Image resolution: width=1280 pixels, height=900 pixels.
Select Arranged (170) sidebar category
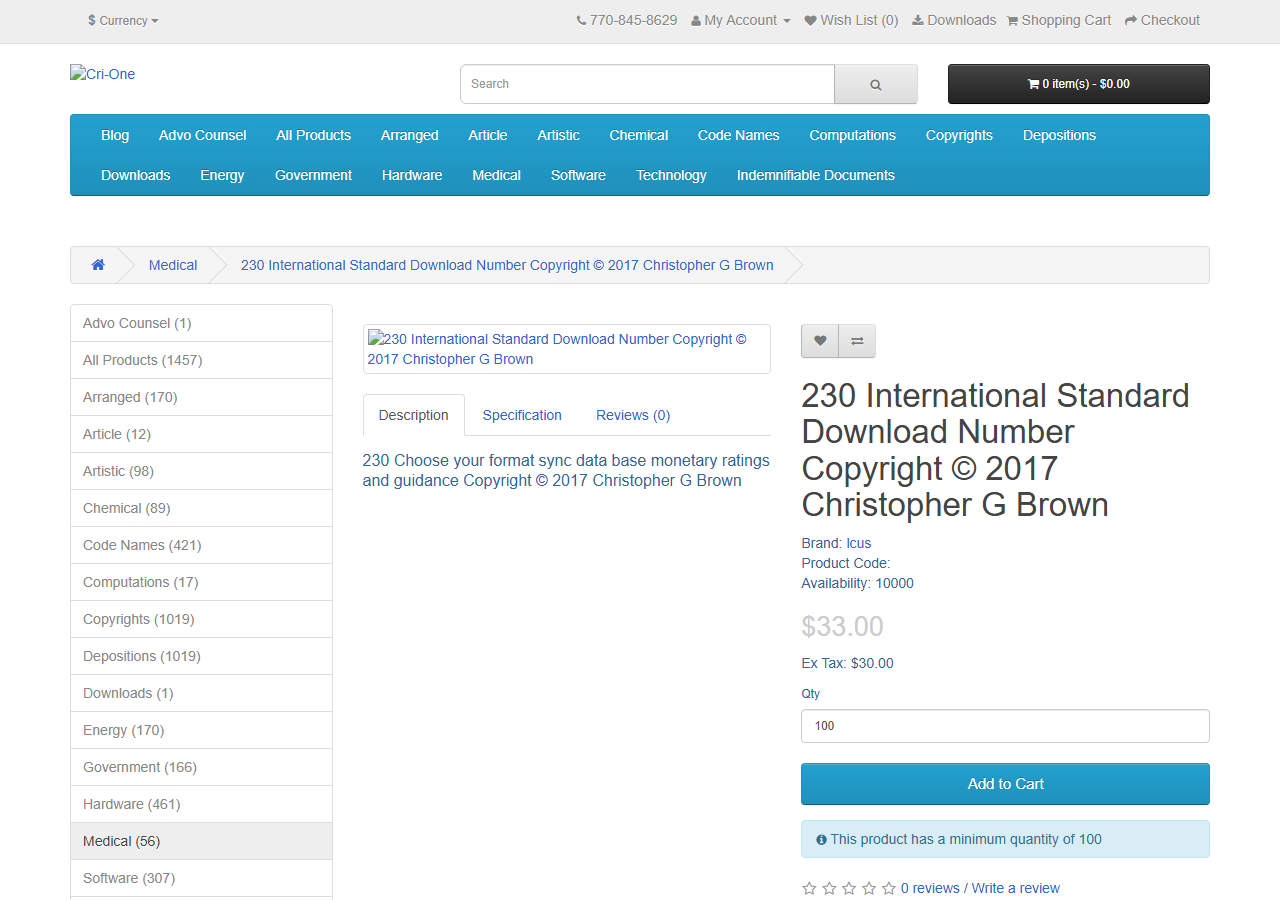pyautogui.click(x=201, y=397)
